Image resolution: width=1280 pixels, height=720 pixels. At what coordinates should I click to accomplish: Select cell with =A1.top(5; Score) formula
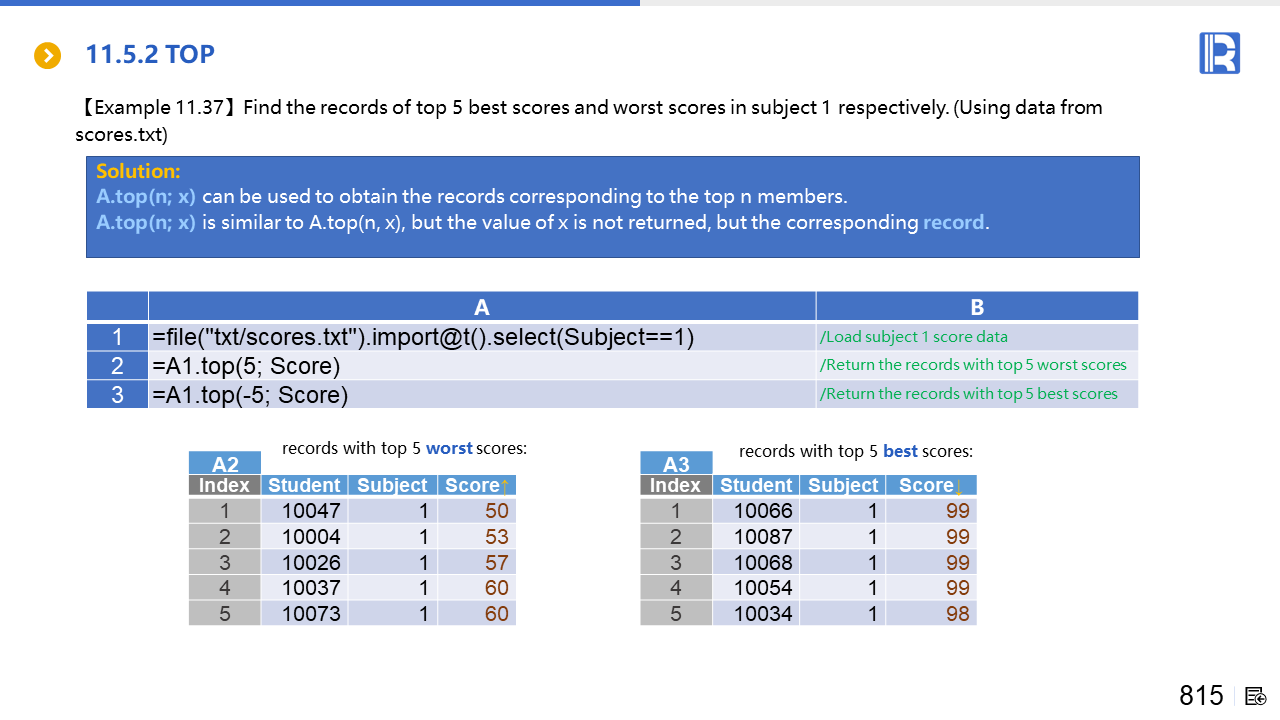tap(481, 366)
